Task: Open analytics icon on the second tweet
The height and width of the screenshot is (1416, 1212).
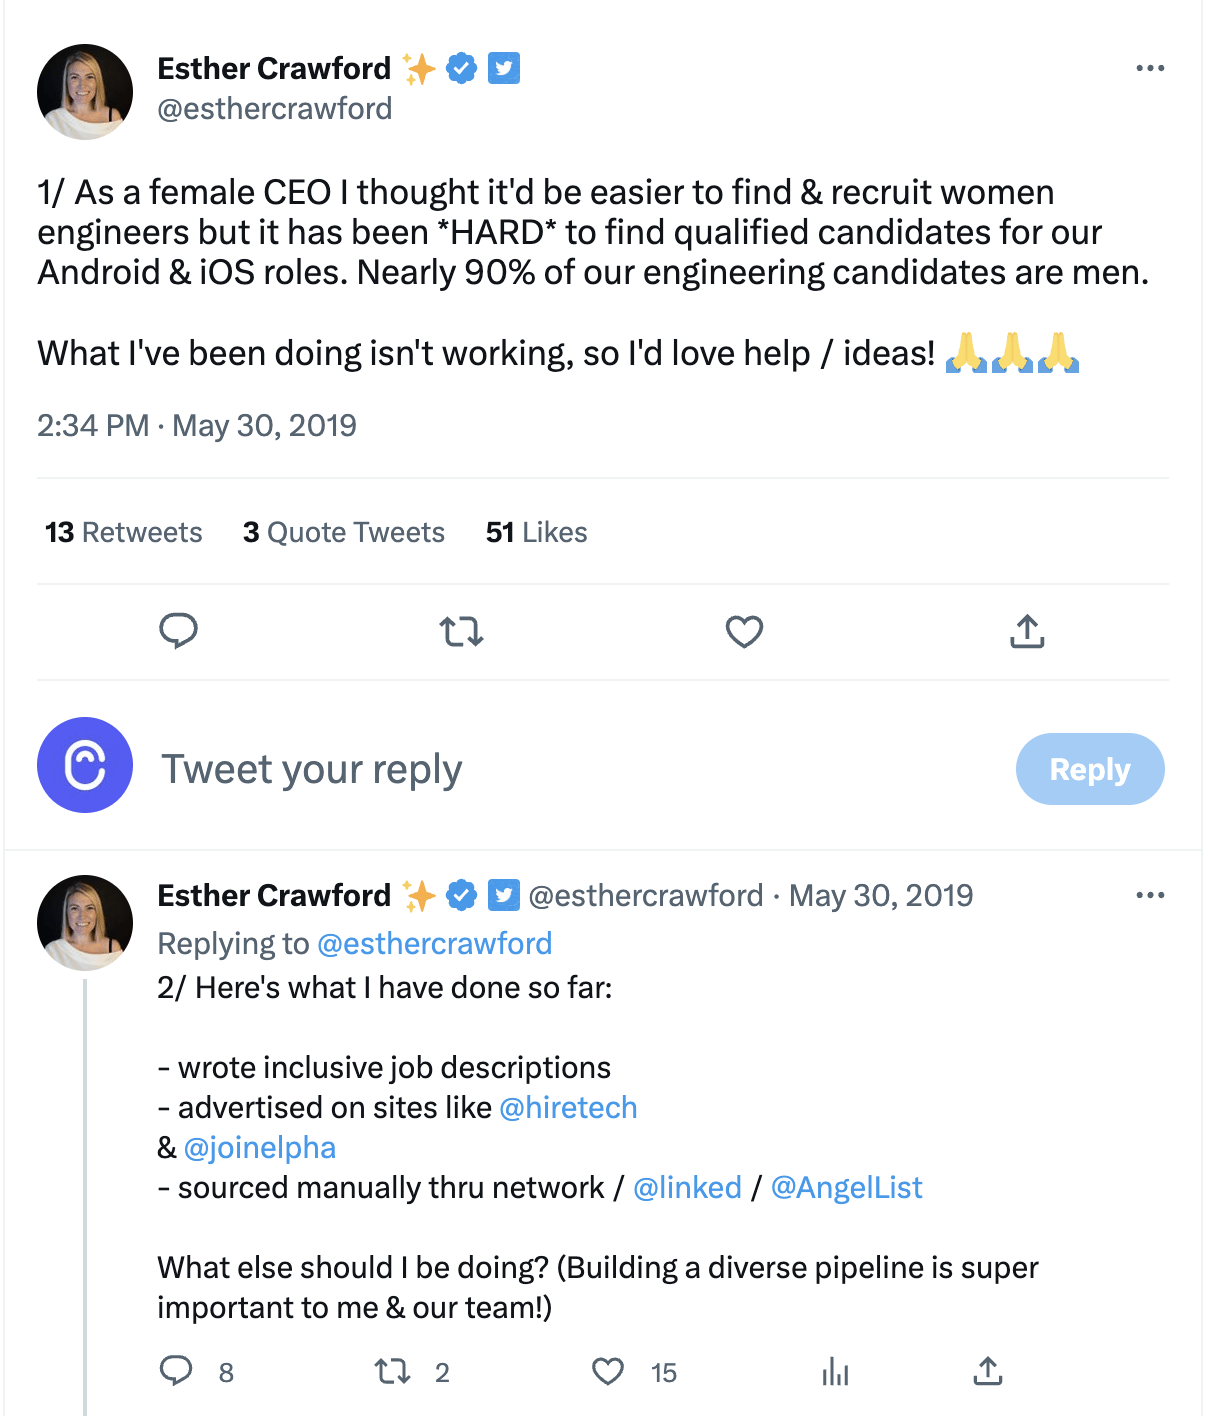Action: click(835, 1371)
